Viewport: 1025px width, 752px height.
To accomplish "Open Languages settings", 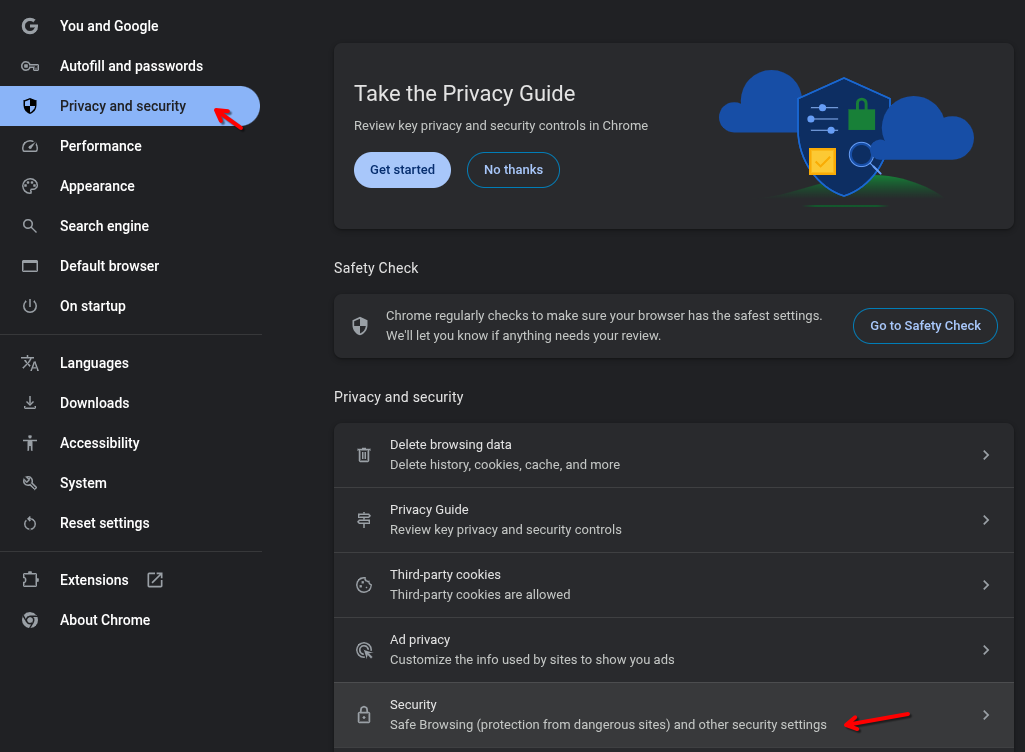I will tap(131, 363).
